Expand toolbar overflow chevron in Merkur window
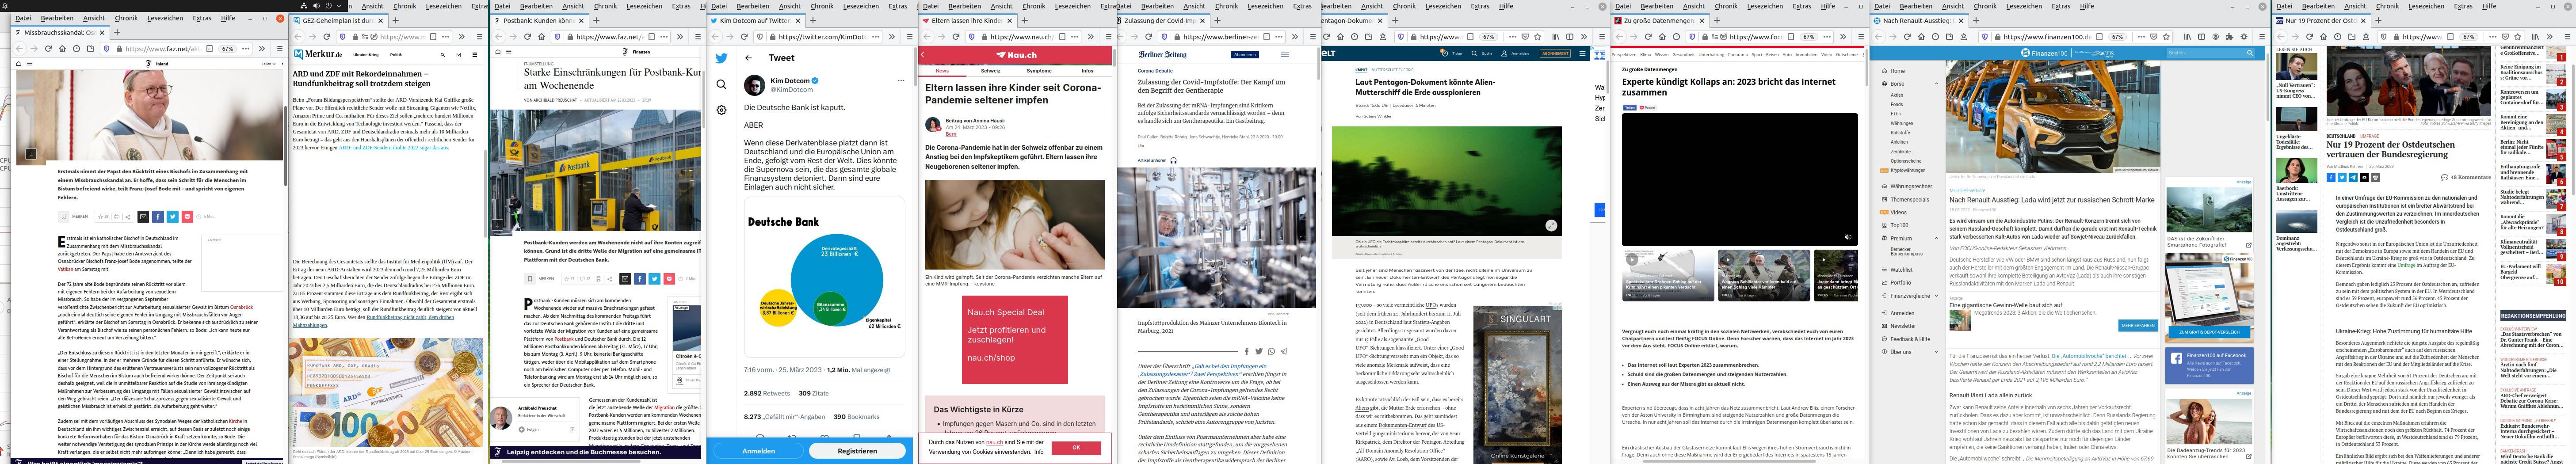Image resolution: width=2576 pixels, height=464 pixels. point(462,37)
